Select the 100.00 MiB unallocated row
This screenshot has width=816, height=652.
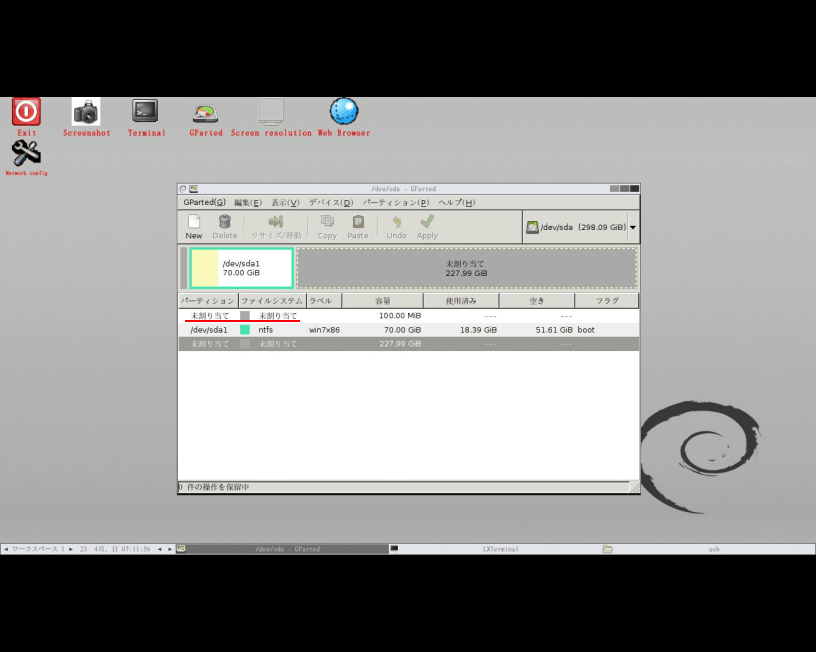[409, 316]
